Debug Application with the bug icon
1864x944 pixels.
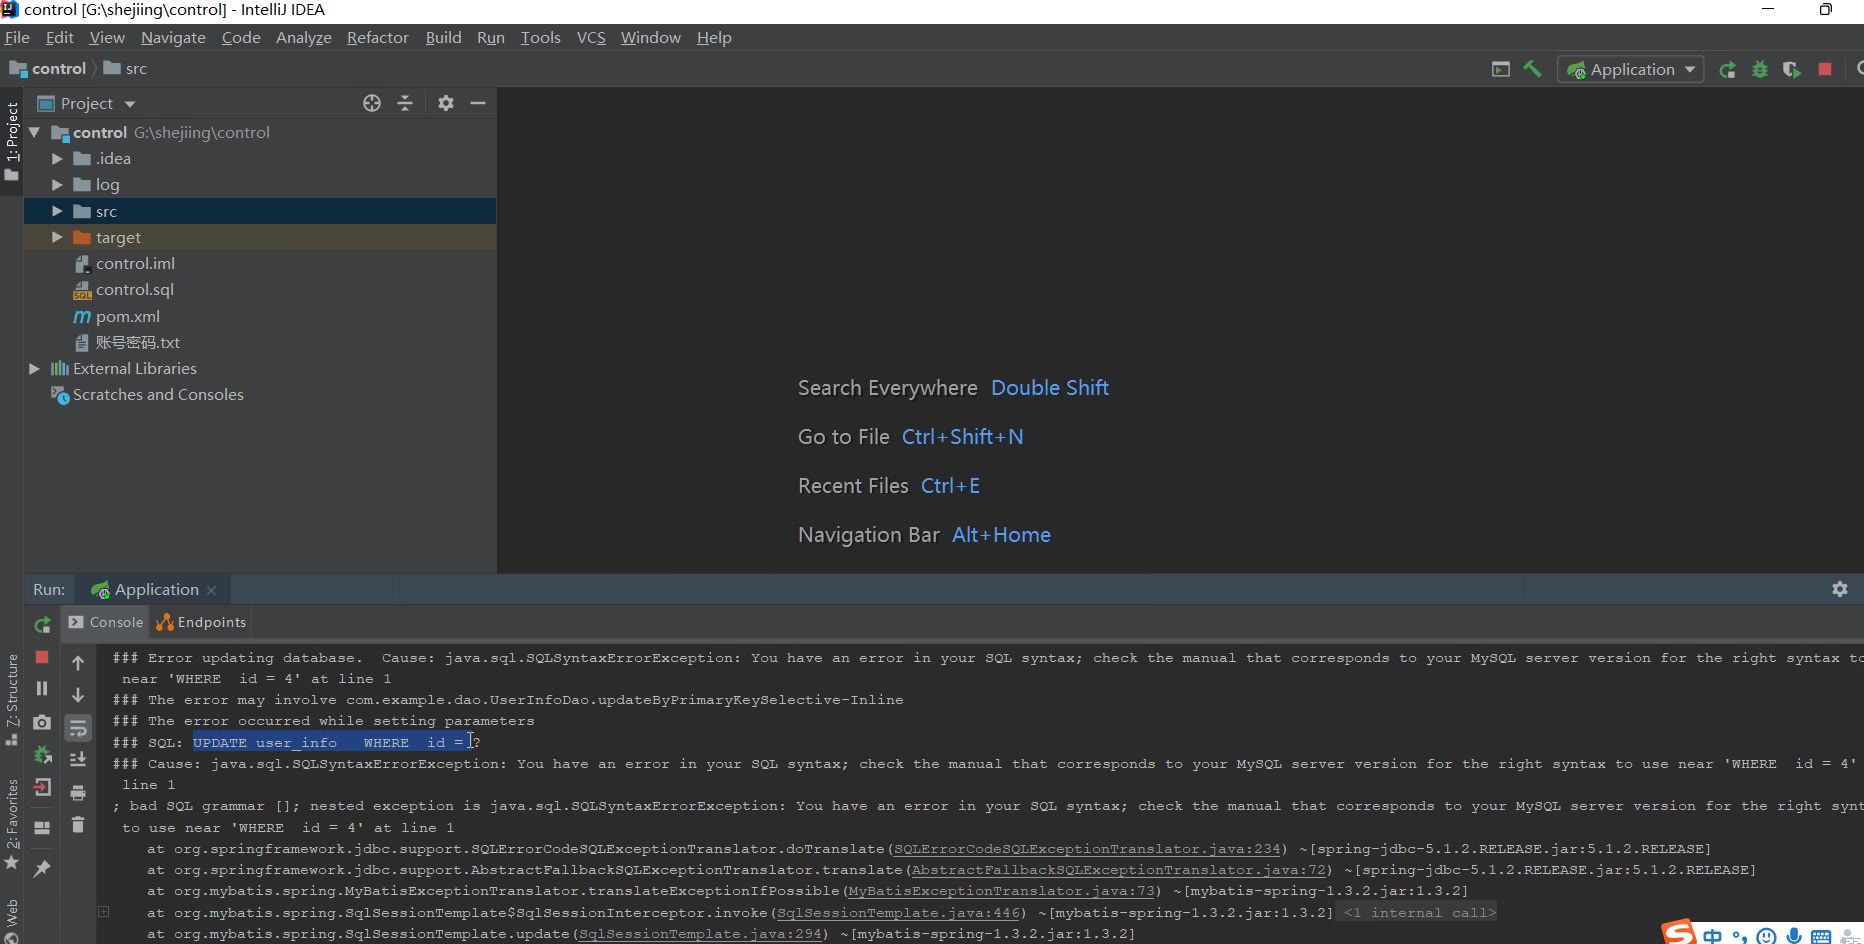click(1760, 69)
